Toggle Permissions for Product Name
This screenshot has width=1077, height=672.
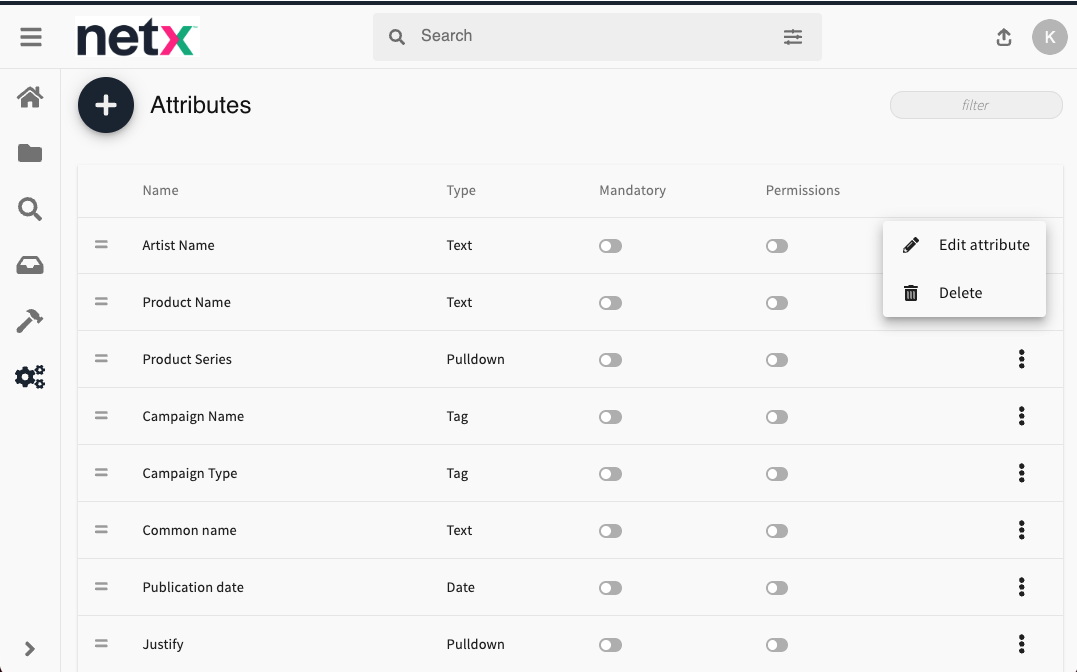(x=777, y=303)
